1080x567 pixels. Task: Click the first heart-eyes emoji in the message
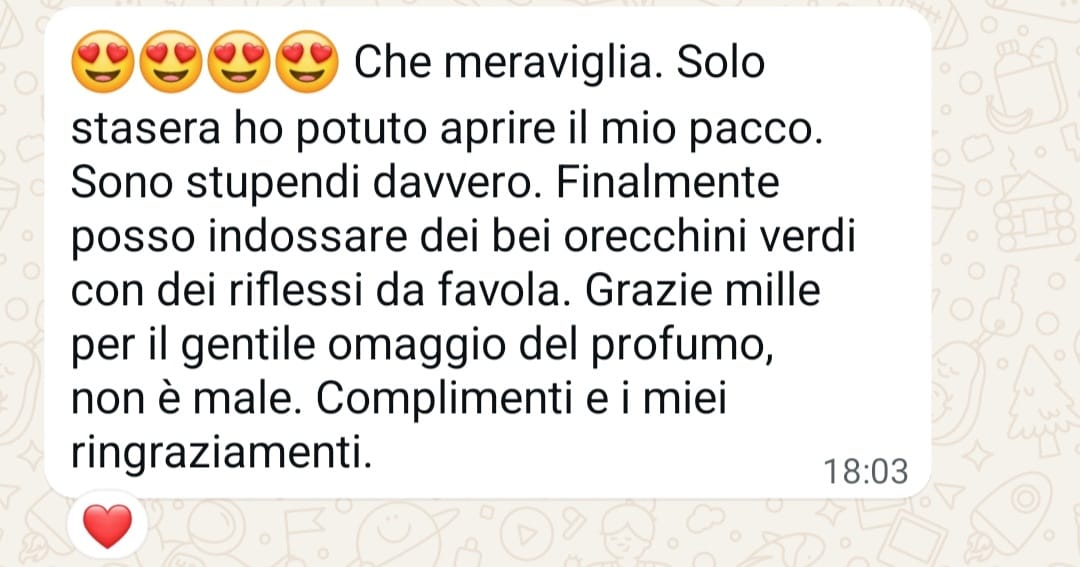point(103,62)
